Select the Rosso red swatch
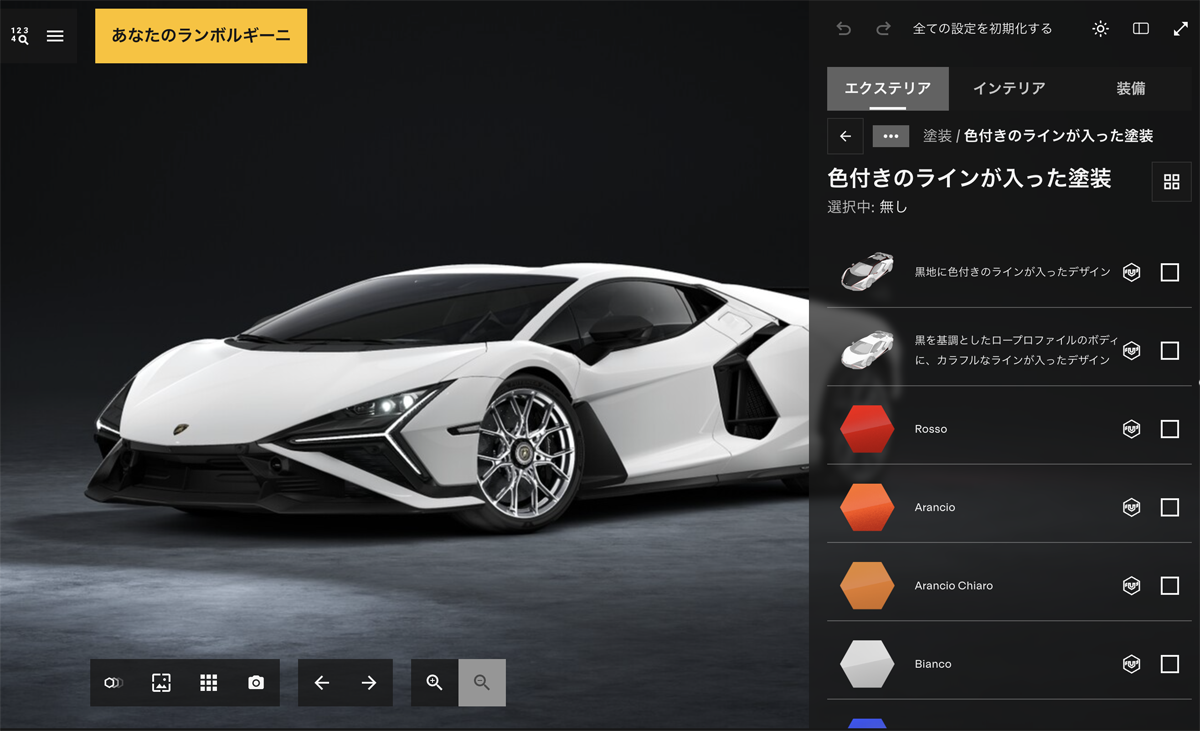The width and height of the screenshot is (1200, 731). [867, 429]
